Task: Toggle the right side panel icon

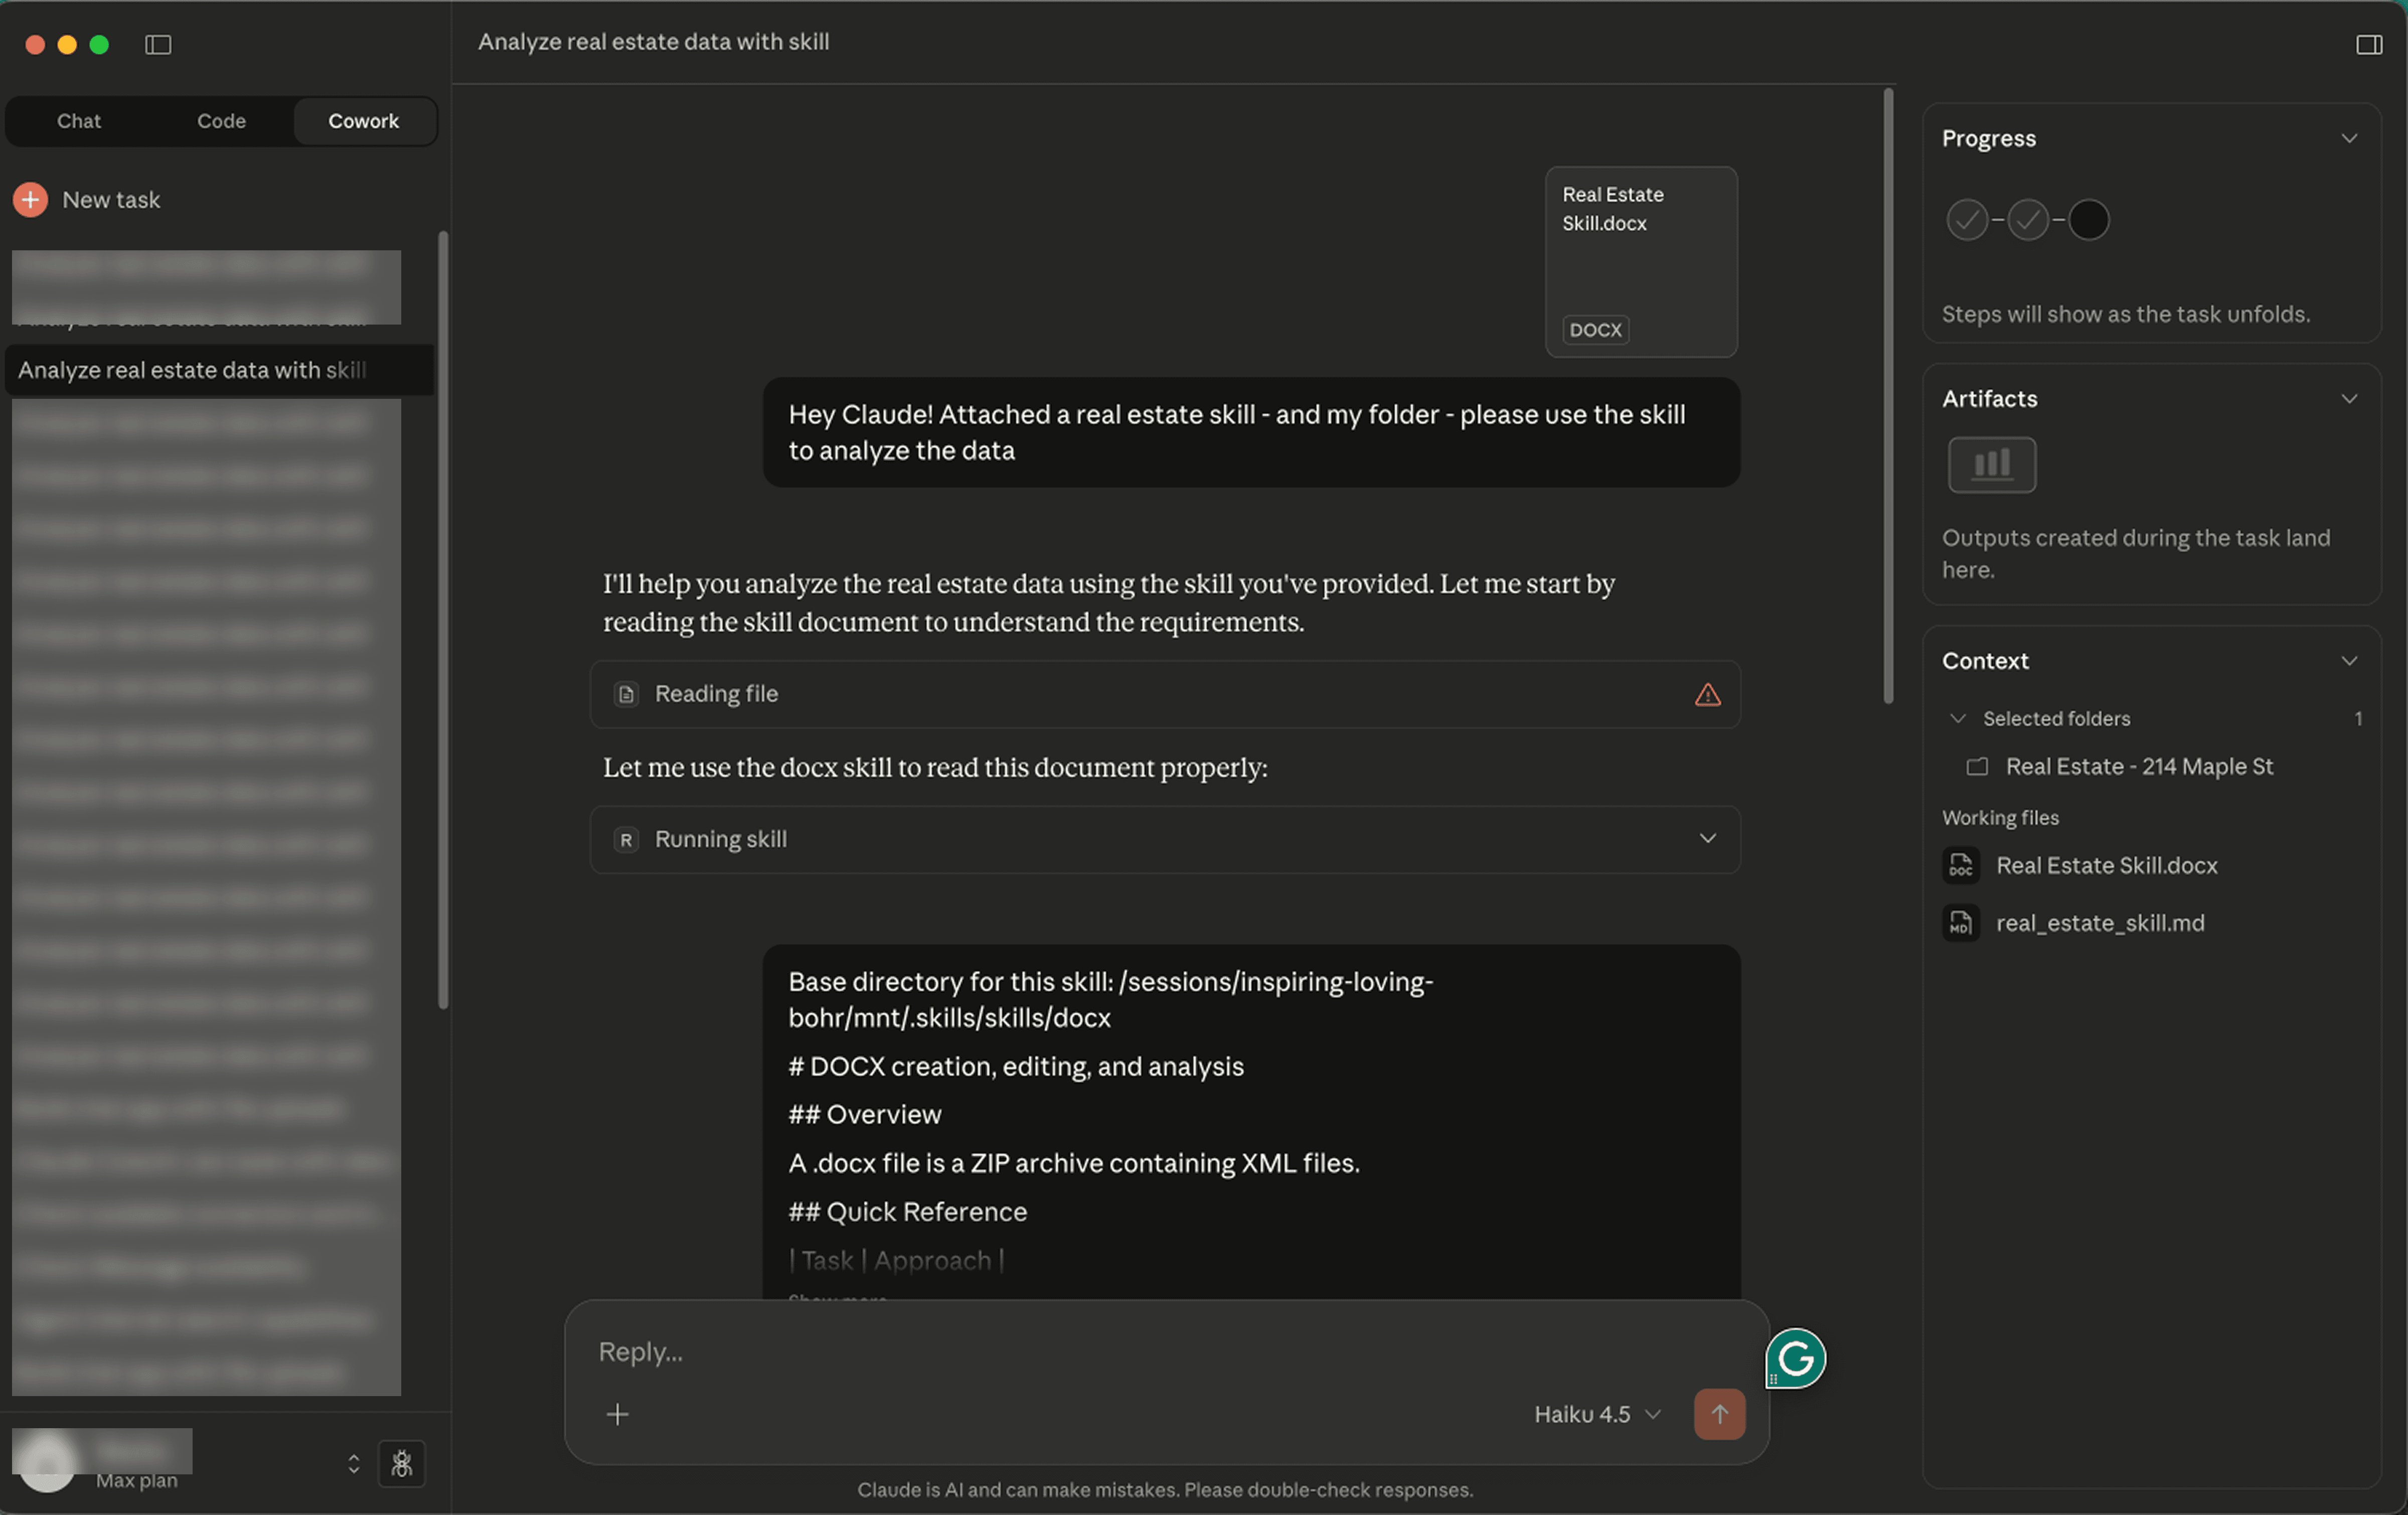Action: [x=2368, y=44]
